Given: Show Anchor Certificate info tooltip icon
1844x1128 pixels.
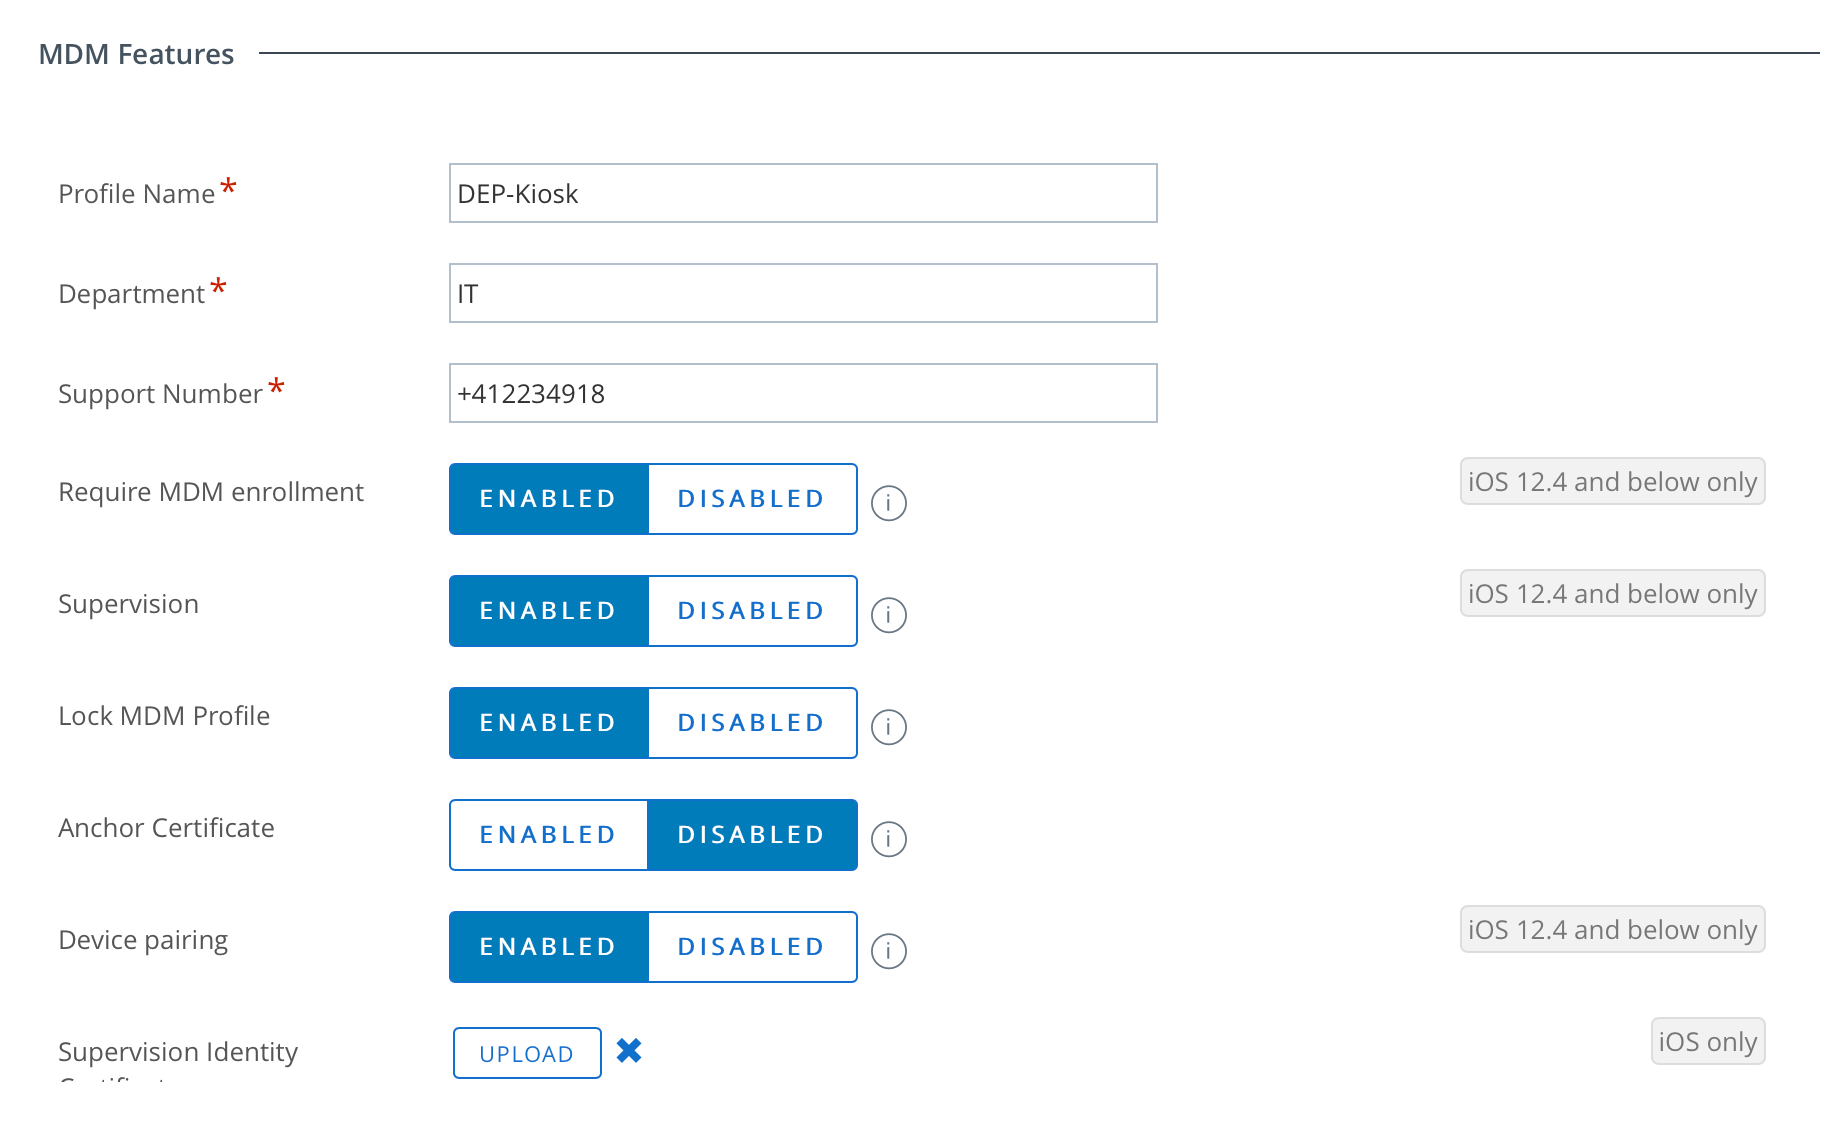Looking at the screenshot, I should click(888, 839).
